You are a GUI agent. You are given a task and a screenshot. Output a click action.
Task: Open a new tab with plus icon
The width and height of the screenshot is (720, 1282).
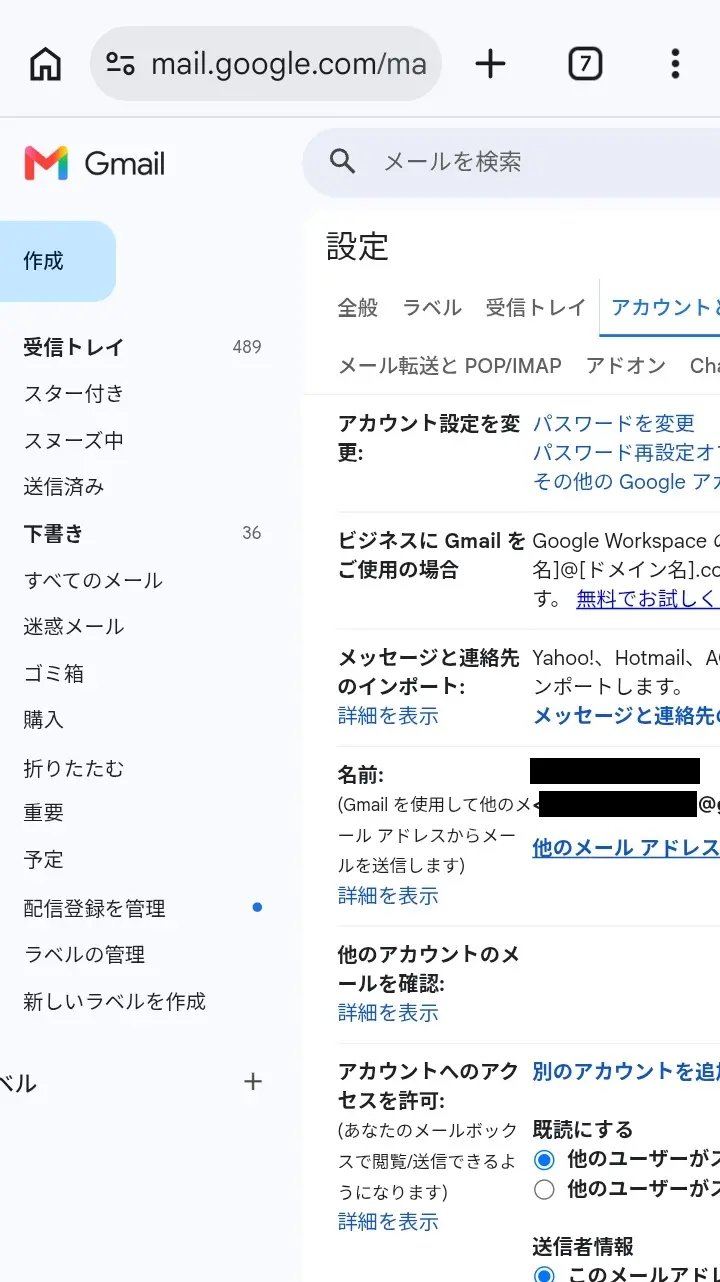490,65
